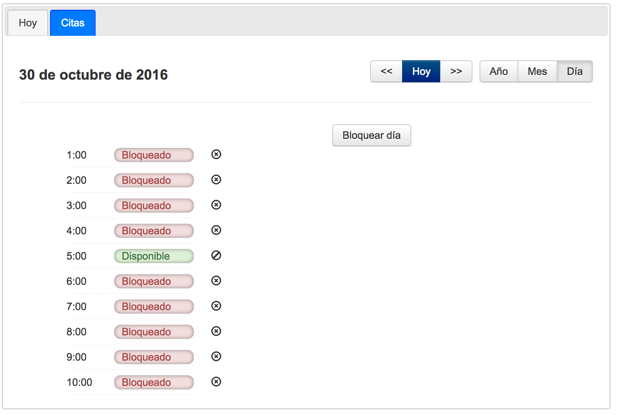
Task: Remove the block on the 3:00 slot
Action: pos(216,205)
